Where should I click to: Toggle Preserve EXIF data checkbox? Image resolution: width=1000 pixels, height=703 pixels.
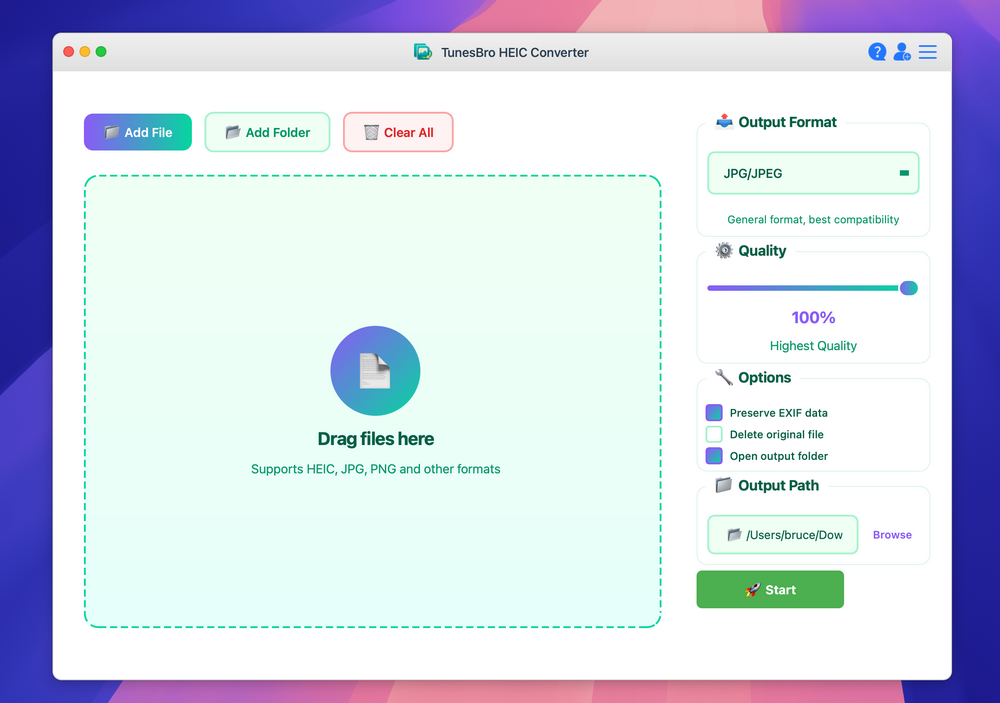714,412
